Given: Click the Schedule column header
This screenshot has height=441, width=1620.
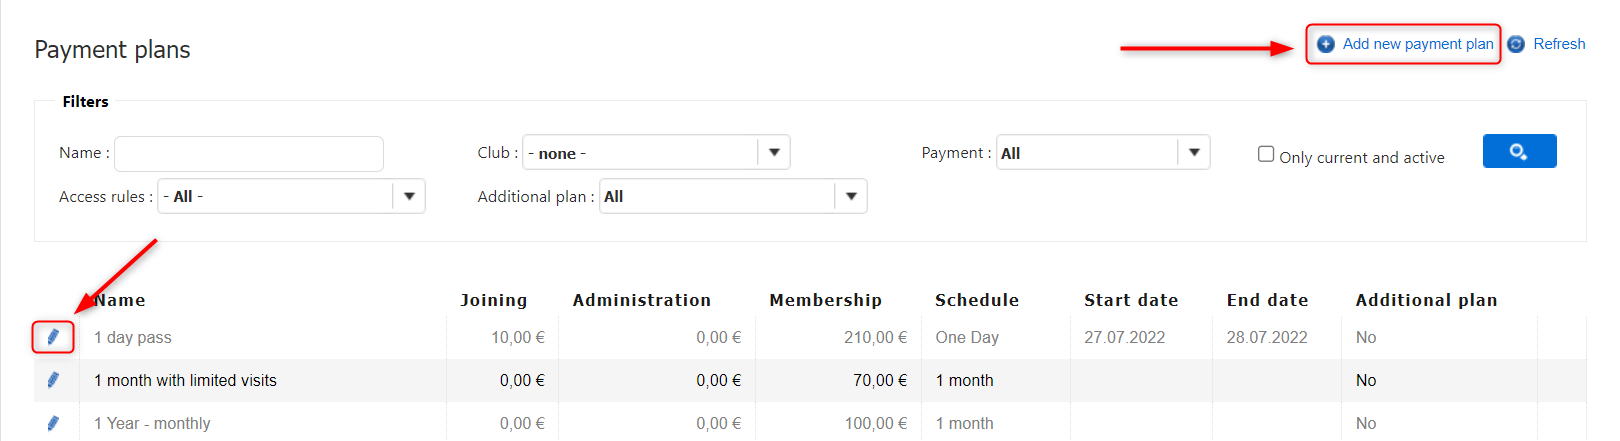Looking at the screenshot, I should tap(976, 300).
